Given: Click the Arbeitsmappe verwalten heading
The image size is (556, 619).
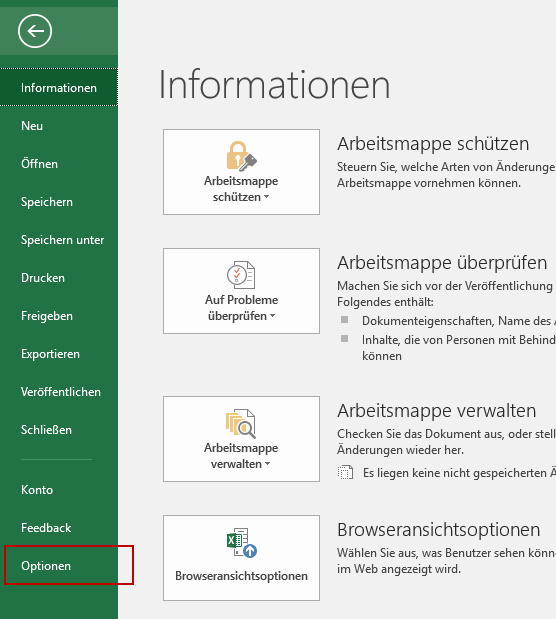Looking at the screenshot, I should pyautogui.click(x=436, y=411).
